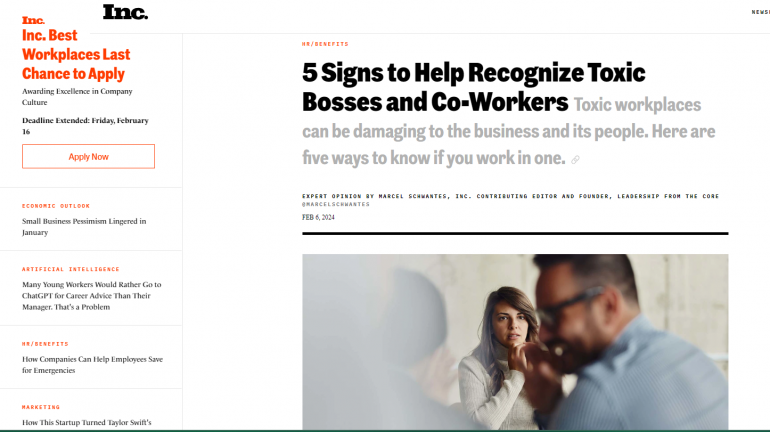Click the article hero image

click(x=515, y=342)
